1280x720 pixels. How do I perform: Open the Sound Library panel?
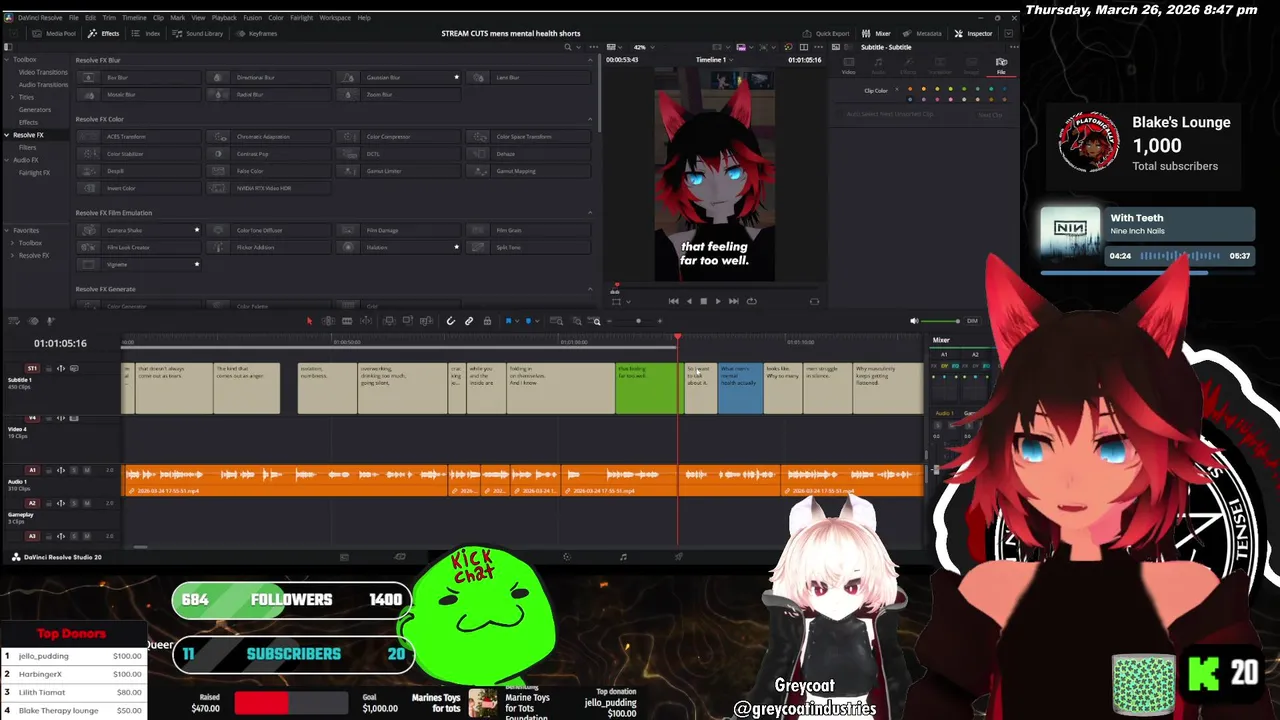coord(198,33)
